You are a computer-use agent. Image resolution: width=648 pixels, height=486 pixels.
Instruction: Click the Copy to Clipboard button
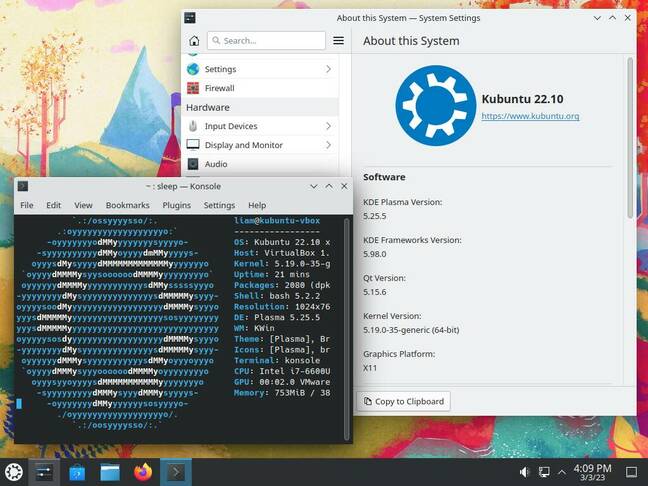click(403, 401)
